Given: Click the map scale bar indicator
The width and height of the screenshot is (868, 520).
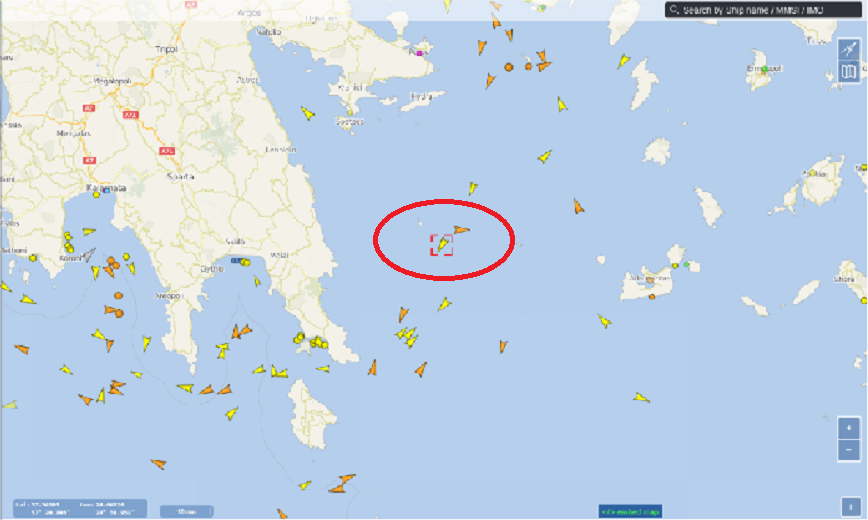Looking at the screenshot, I should 186,511.
